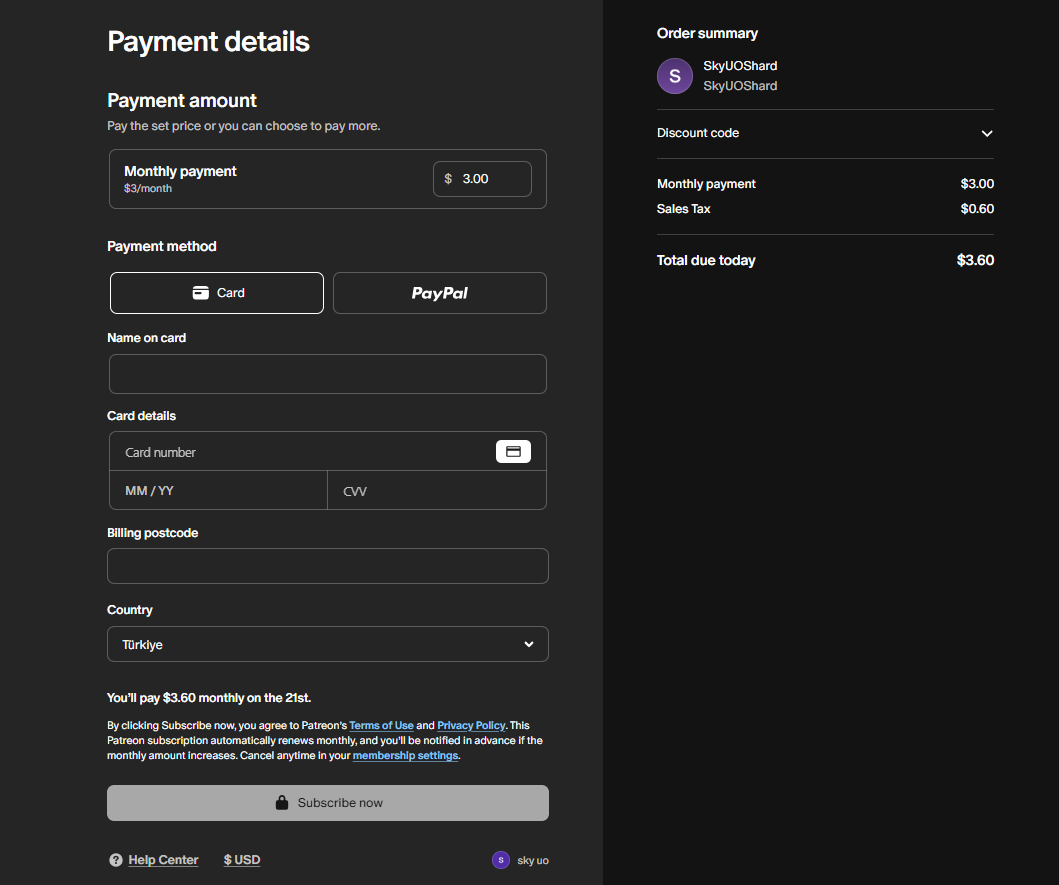Select Card as payment method

click(x=217, y=293)
